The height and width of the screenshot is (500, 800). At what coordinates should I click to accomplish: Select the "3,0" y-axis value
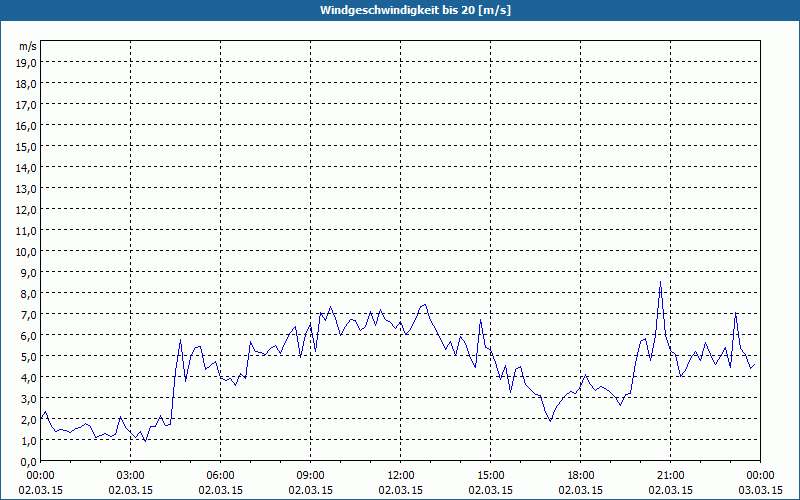[29, 399]
